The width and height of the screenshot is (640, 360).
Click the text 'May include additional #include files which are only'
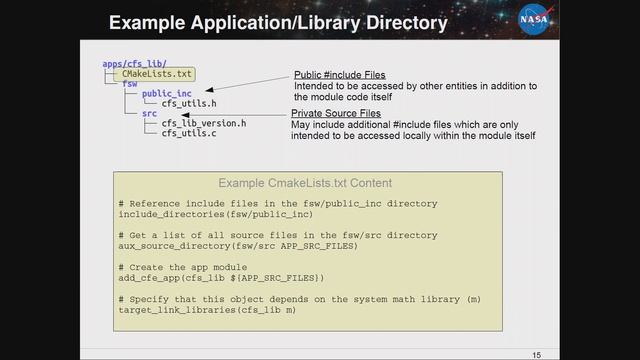pos(404,124)
